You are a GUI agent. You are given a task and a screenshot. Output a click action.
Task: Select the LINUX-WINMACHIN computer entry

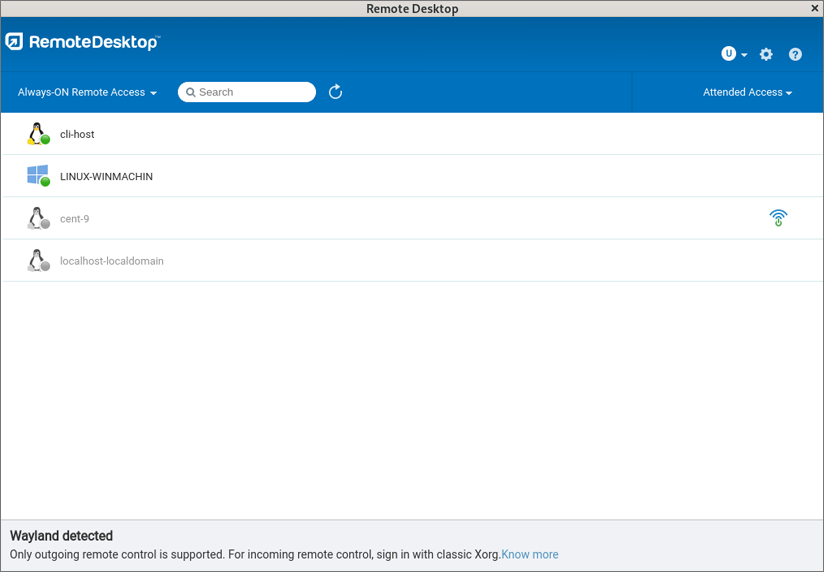106,177
